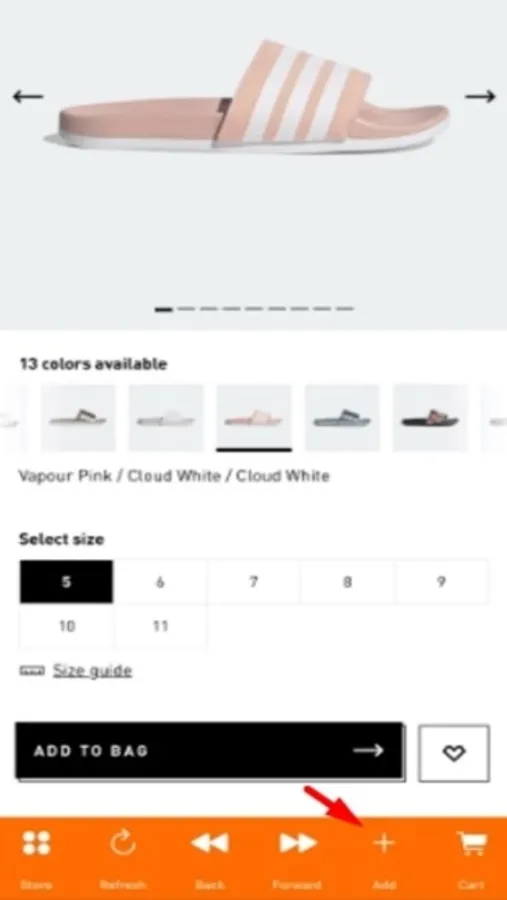Select size 5
This screenshot has width=507, height=900.
coord(66,582)
